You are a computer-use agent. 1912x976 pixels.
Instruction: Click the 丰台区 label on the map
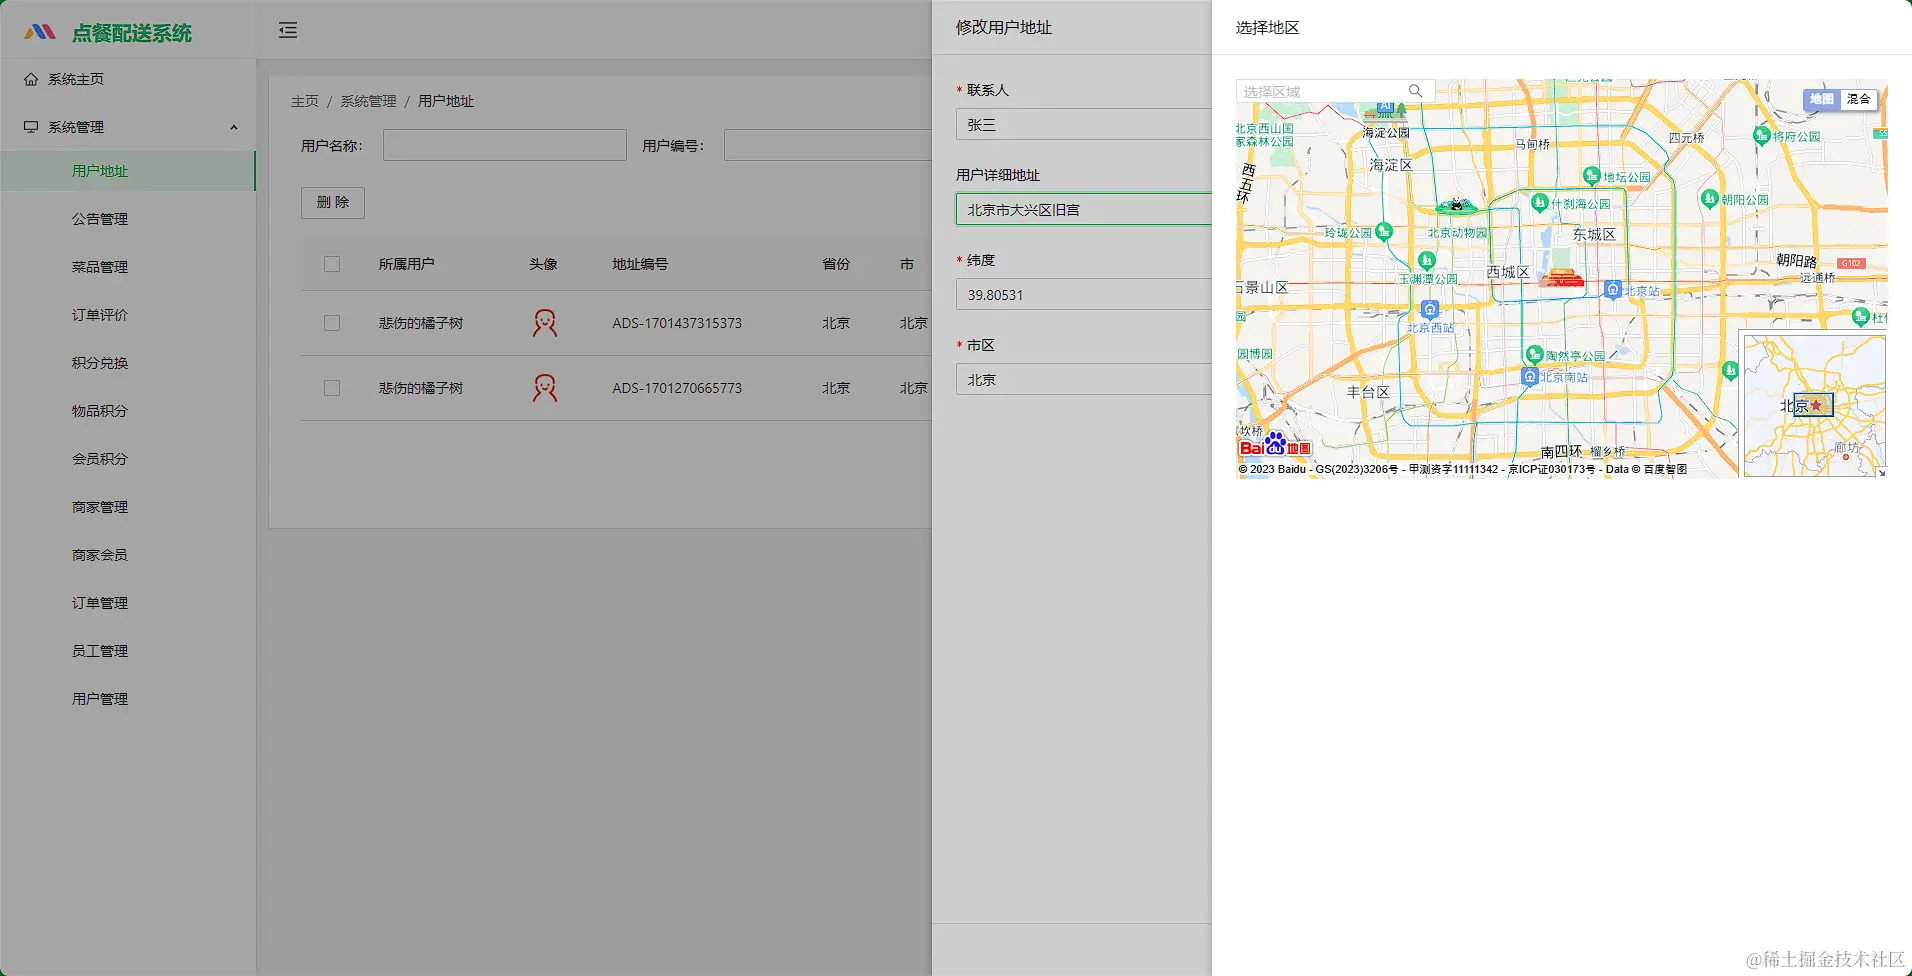coord(1368,392)
